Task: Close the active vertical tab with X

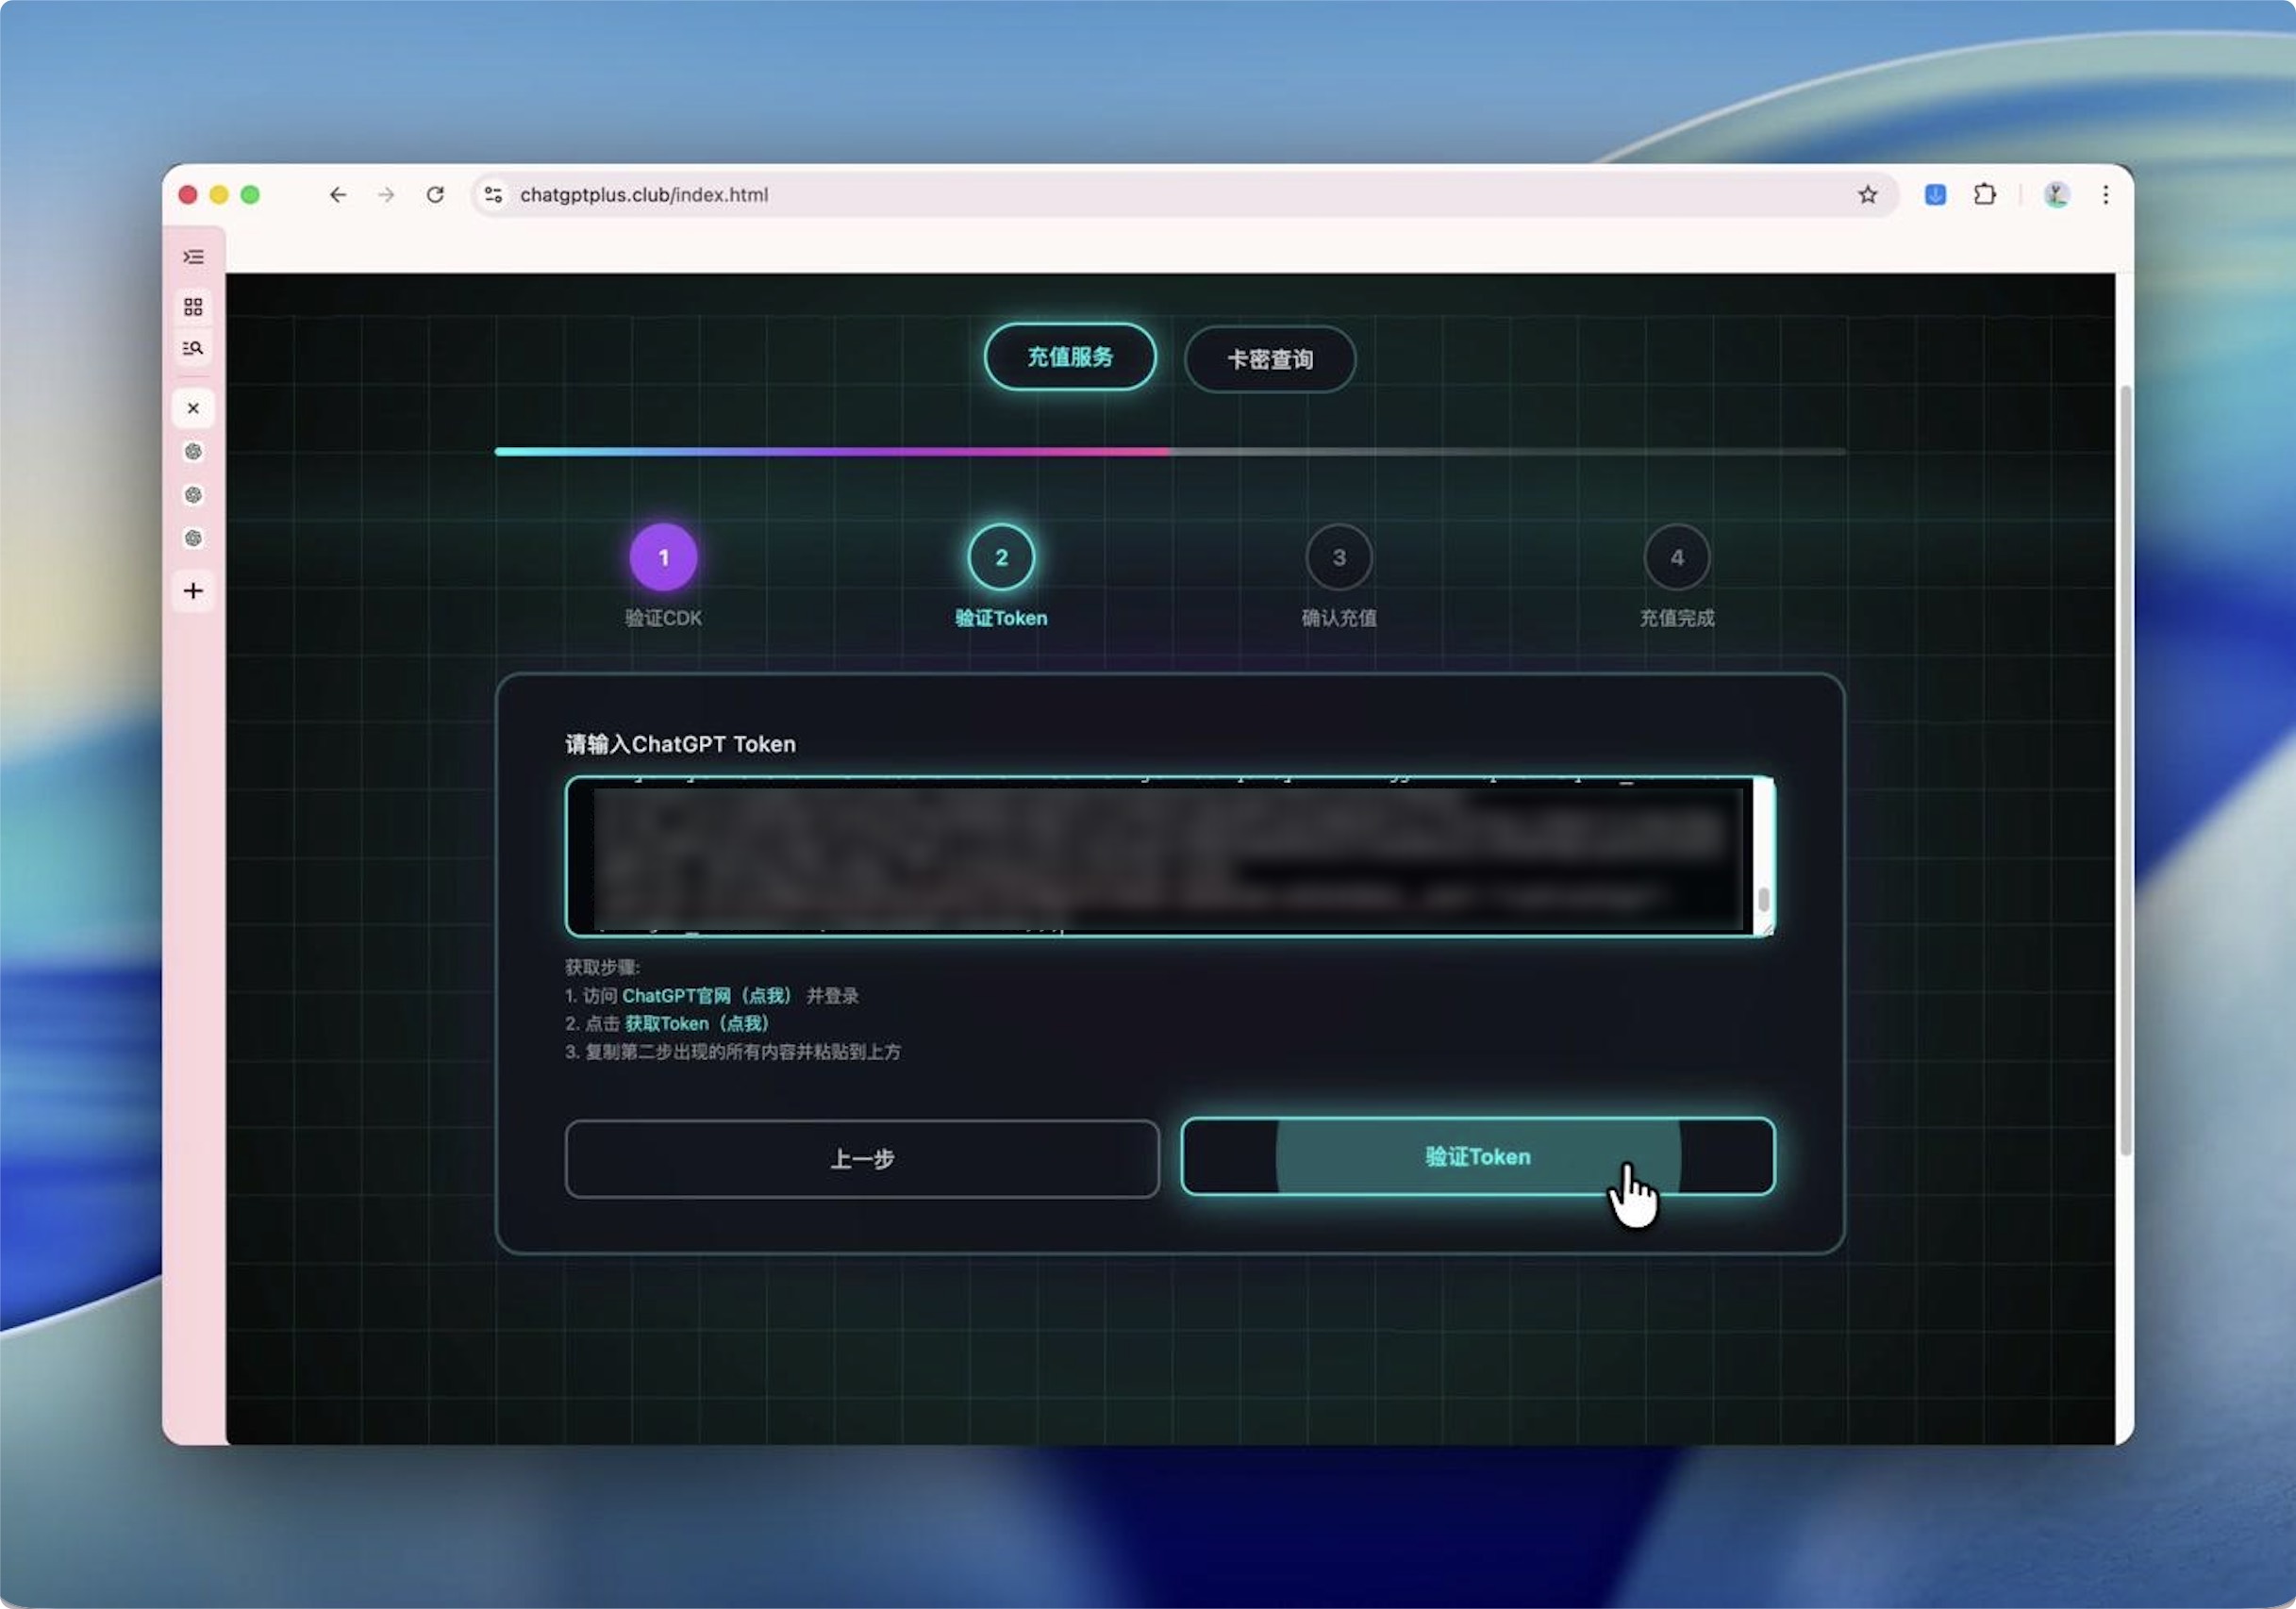Action: coord(193,408)
